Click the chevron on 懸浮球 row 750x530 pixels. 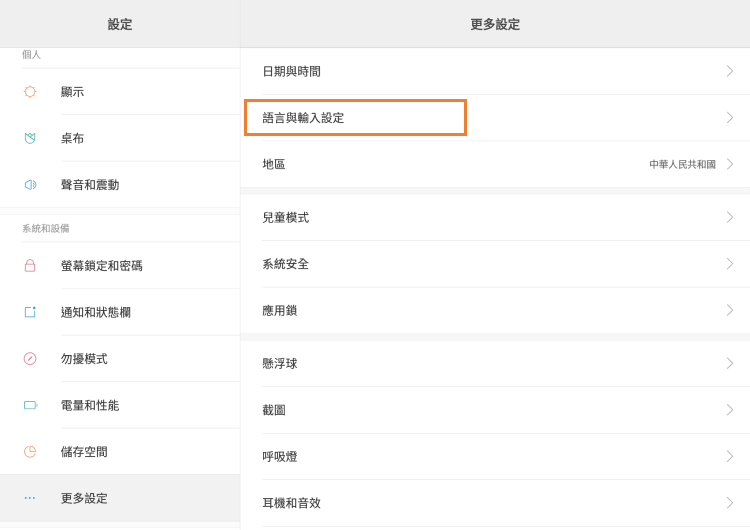click(x=730, y=363)
